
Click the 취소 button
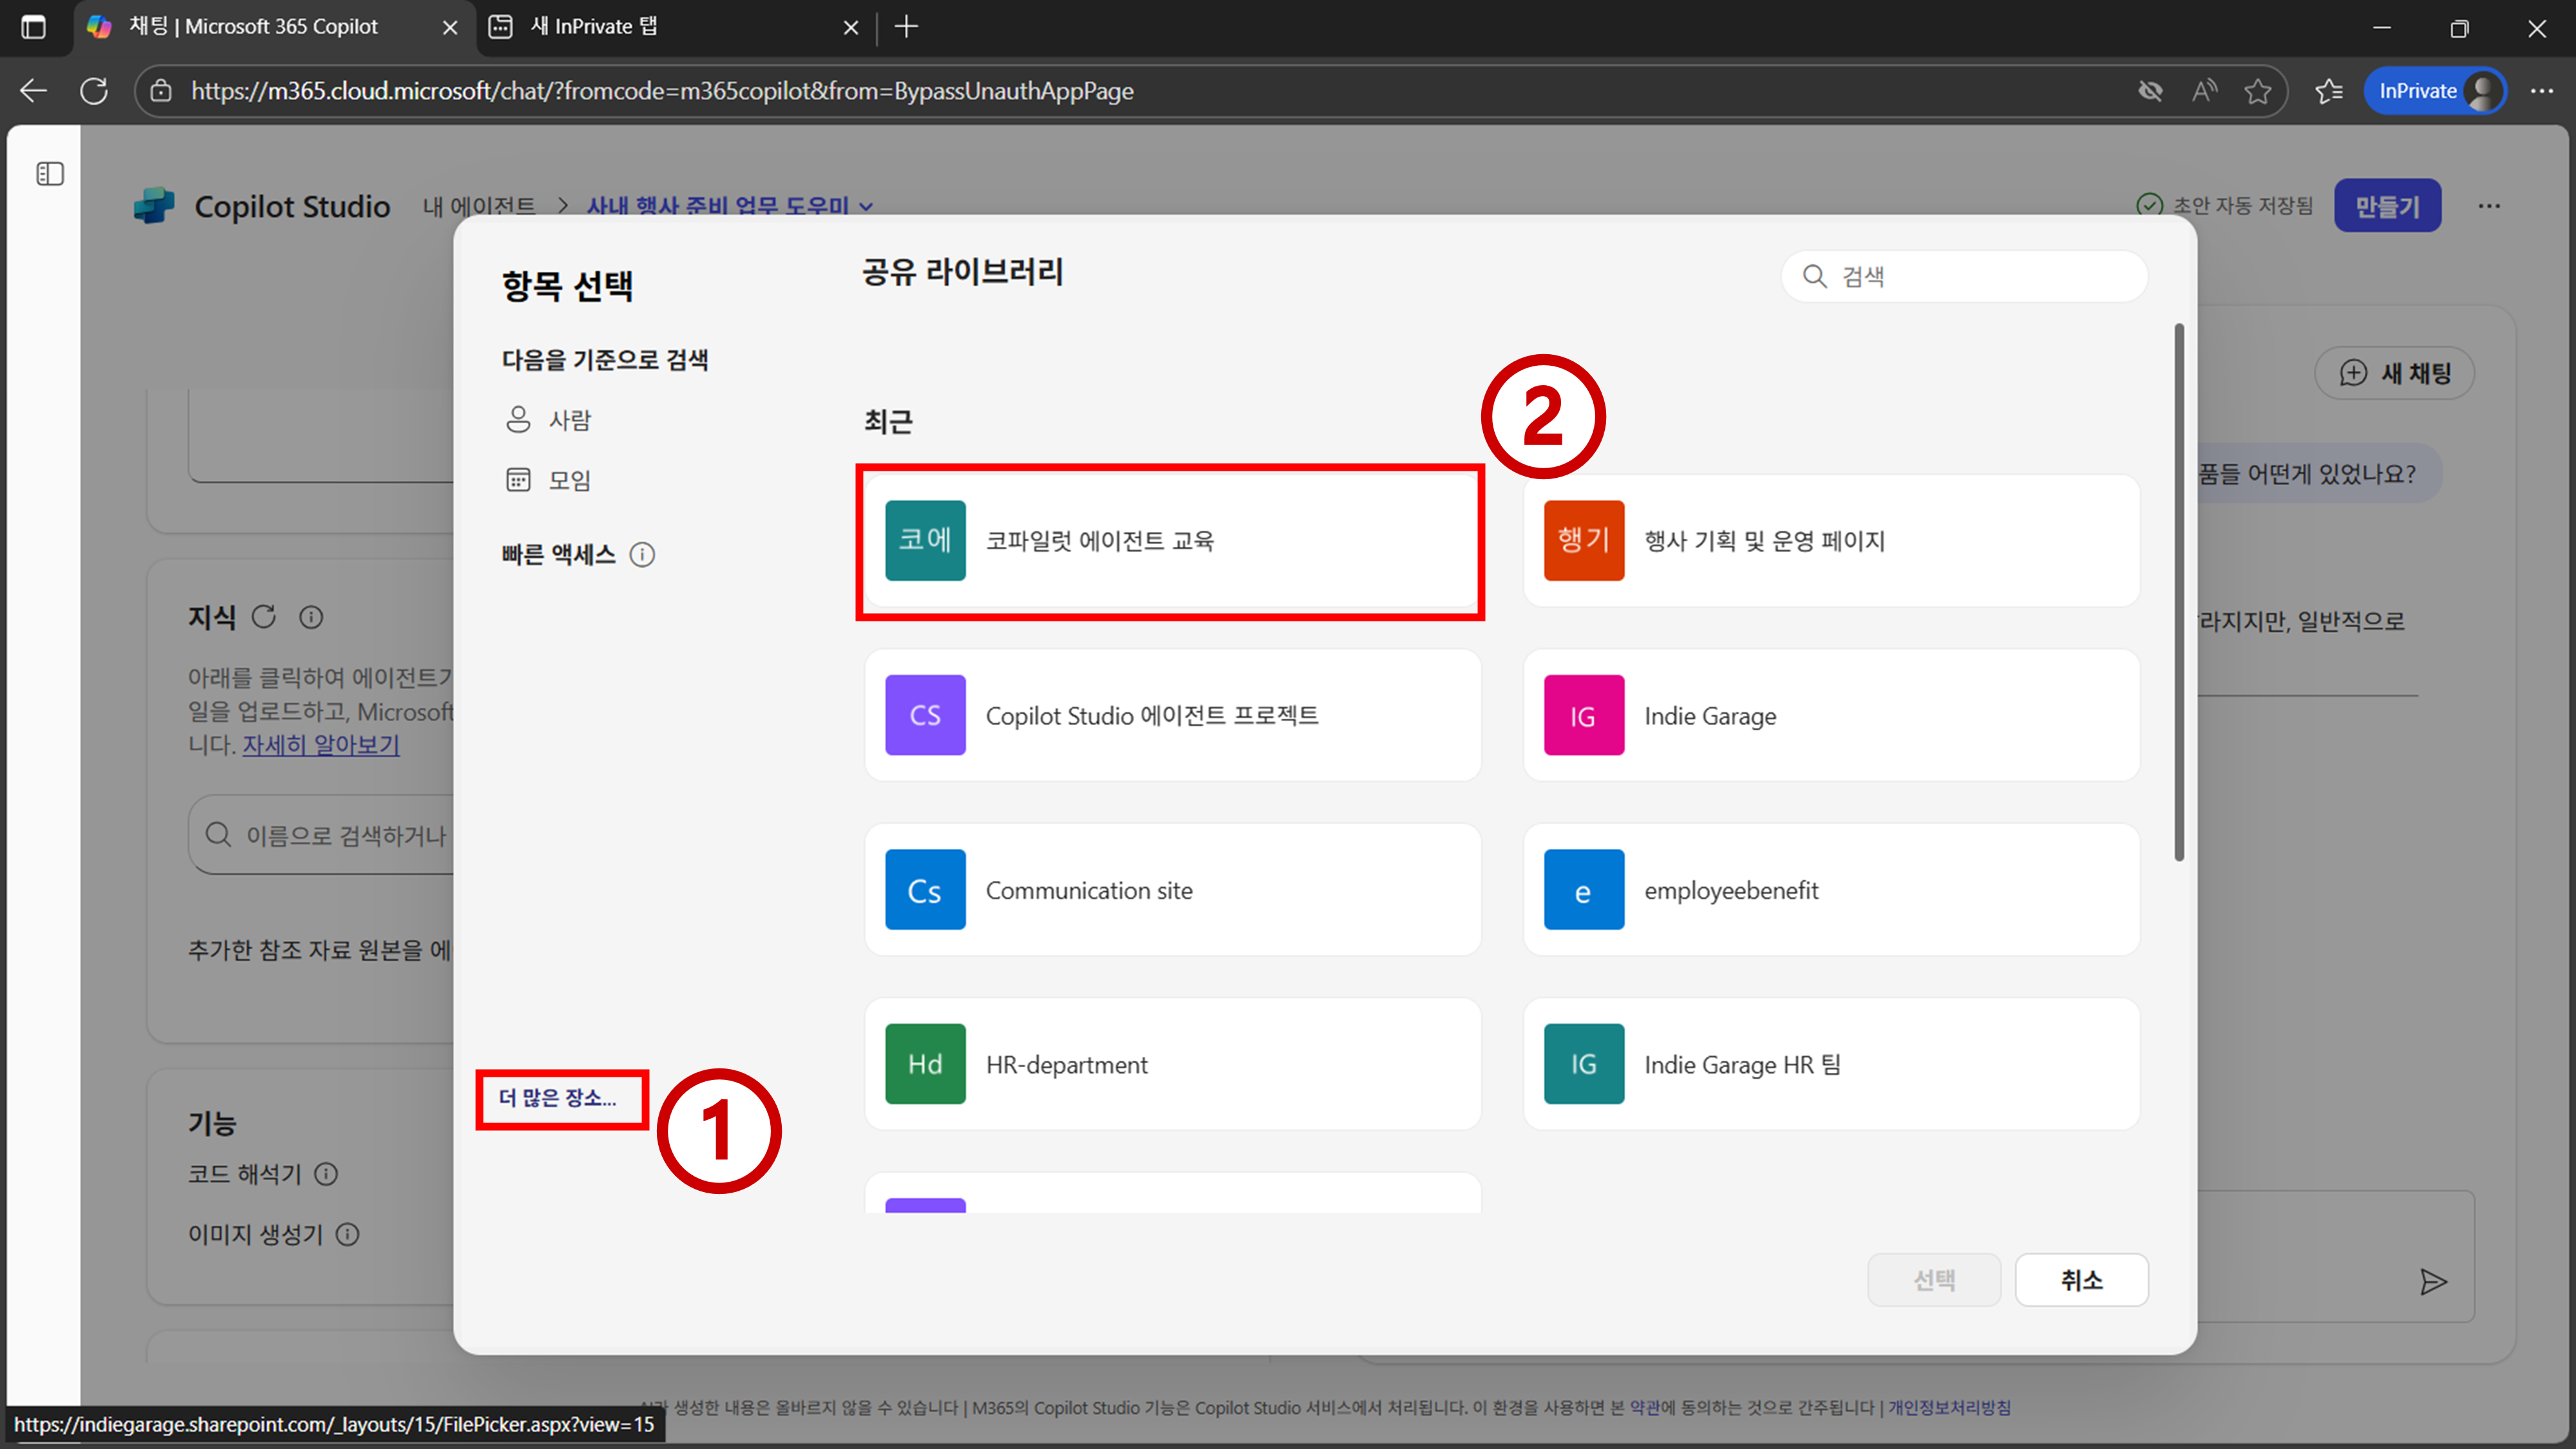tap(2081, 1280)
